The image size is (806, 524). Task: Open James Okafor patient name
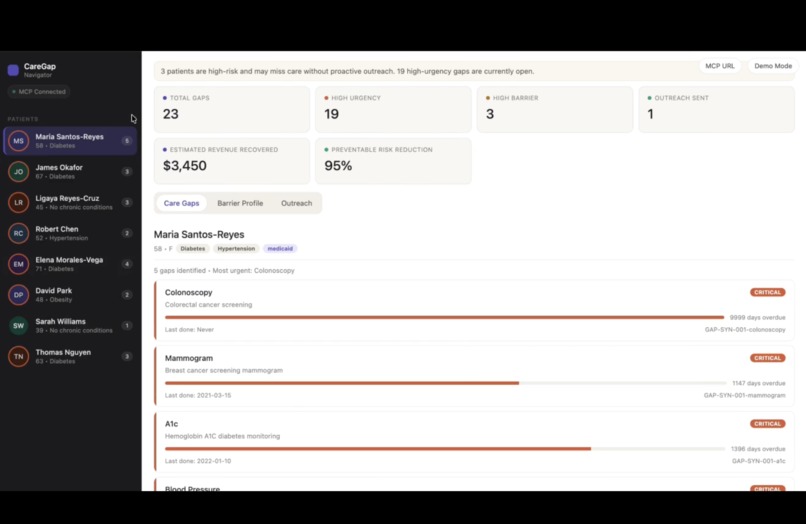click(x=59, y=168)
